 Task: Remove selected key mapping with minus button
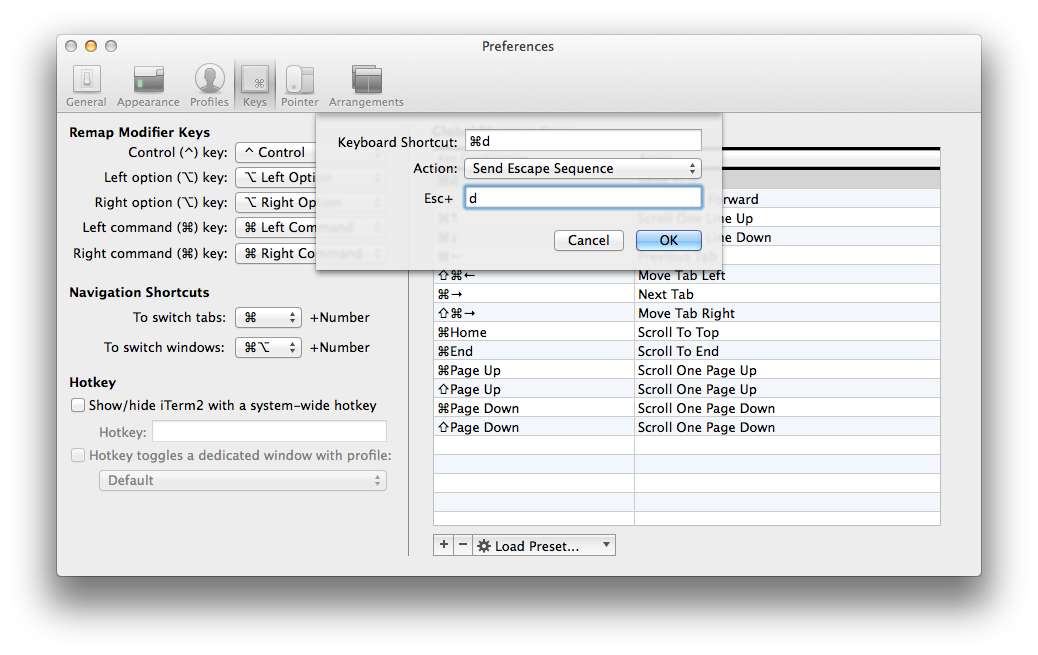[x=463, y=545]
